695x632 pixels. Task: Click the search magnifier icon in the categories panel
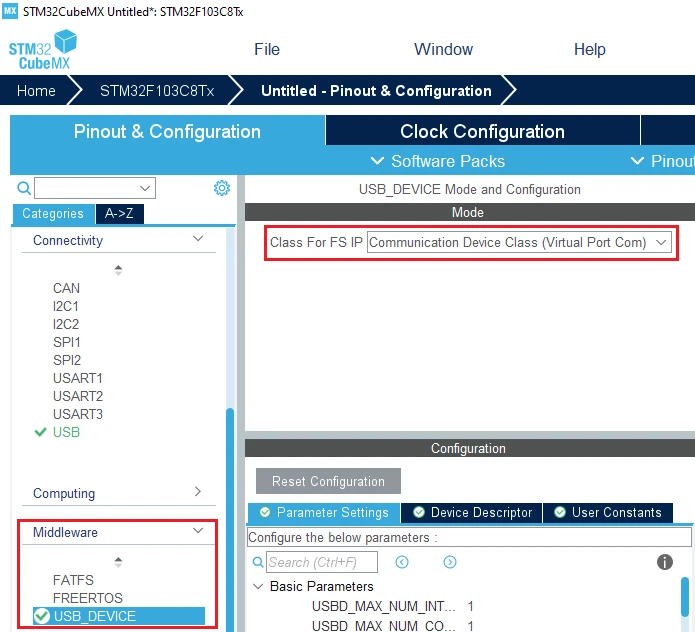[24, 188]
